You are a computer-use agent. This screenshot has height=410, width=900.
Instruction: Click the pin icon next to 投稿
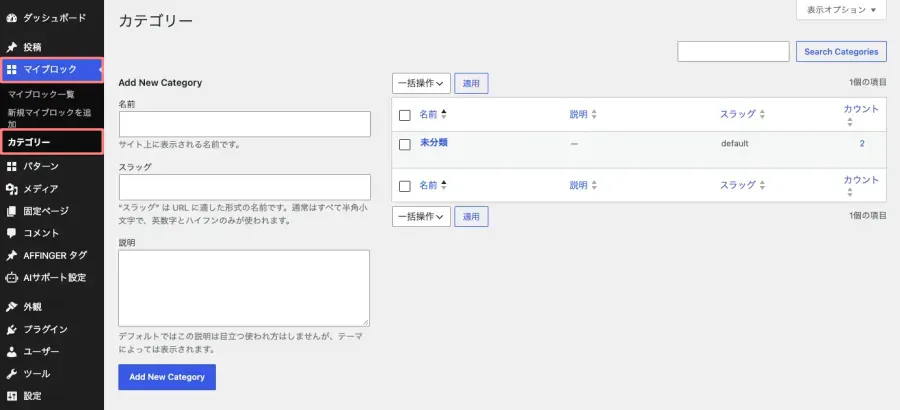[x=11, y=47]
